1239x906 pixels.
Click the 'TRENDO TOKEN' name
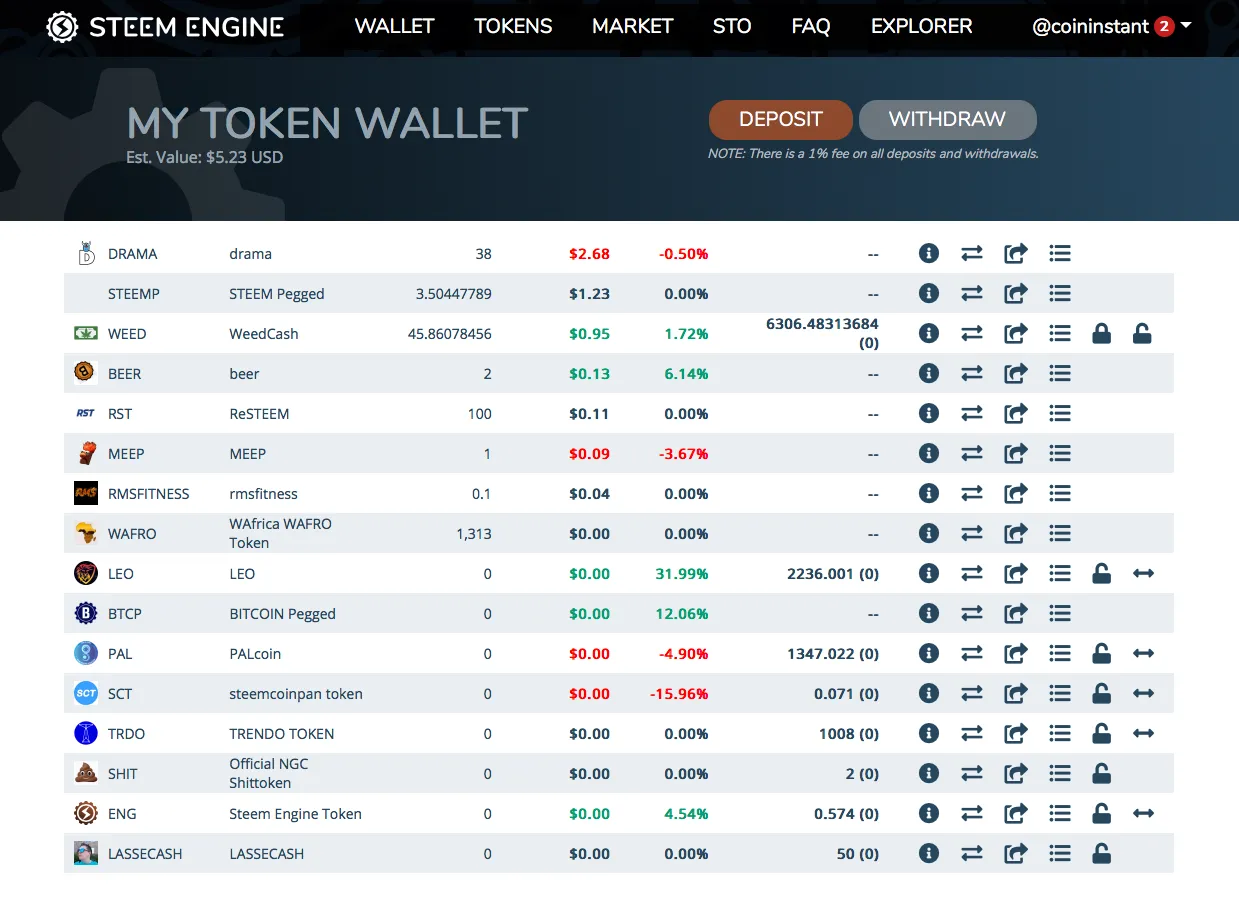[282, 734]
